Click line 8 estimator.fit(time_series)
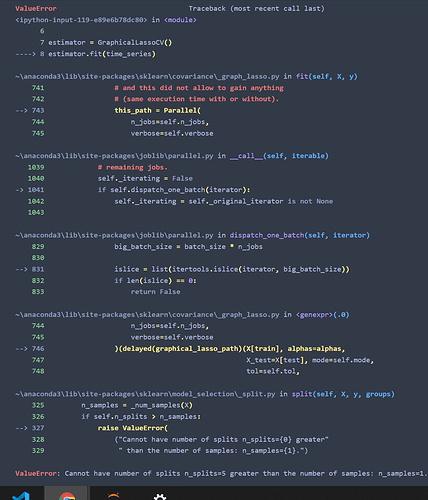The image size is (428, 500). coord(102,54)
